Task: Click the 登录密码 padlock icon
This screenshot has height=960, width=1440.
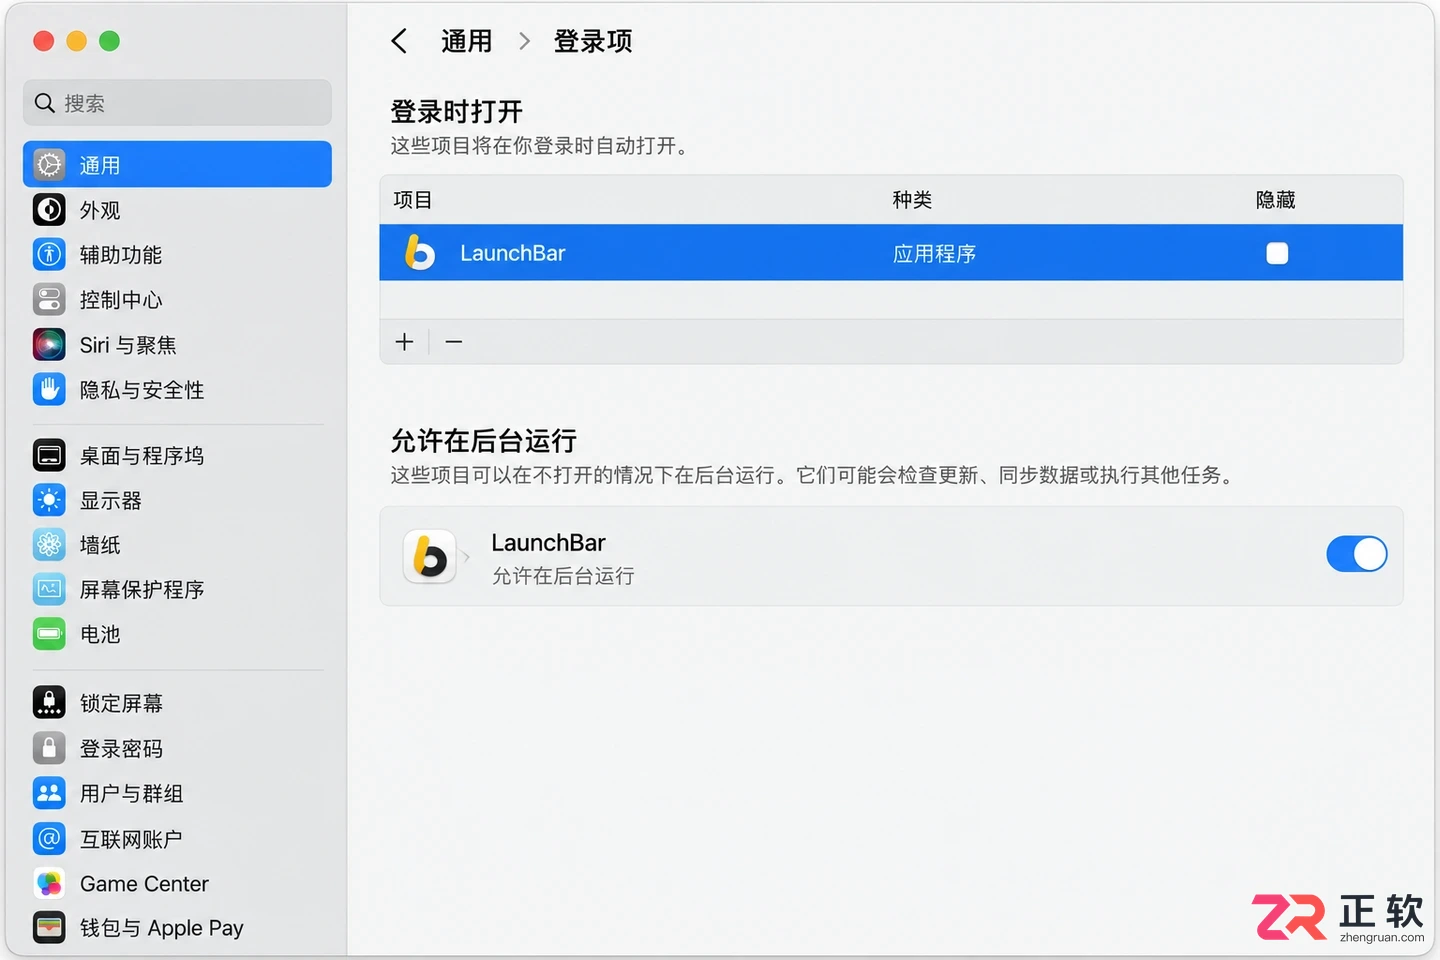Action: point(49,748)
